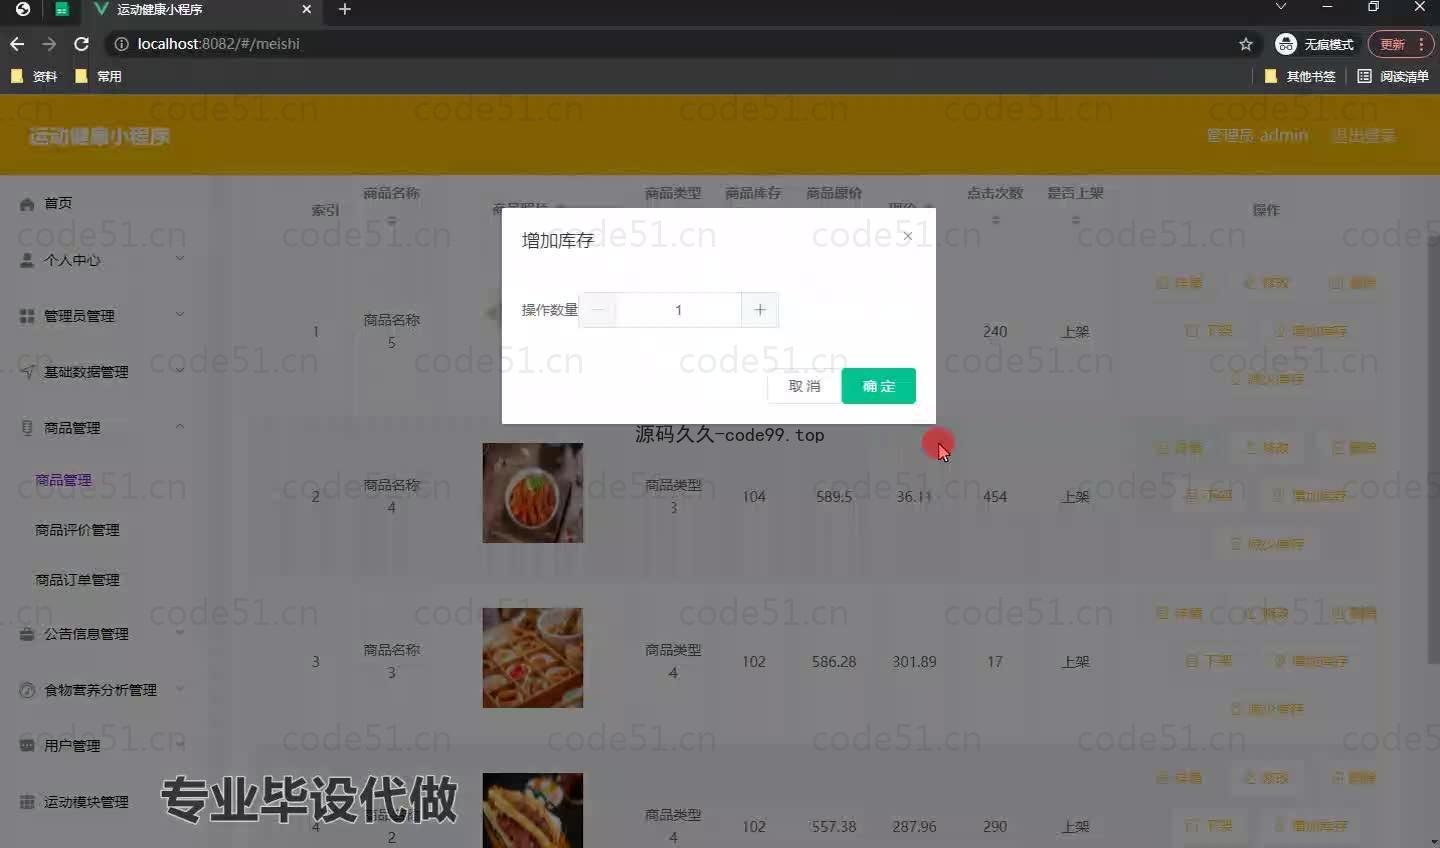Open the 其他书签 folder
Image resolution: width=1440 pixels, height=848 pixels.
pyautogui.click(x=1300, y=76)
